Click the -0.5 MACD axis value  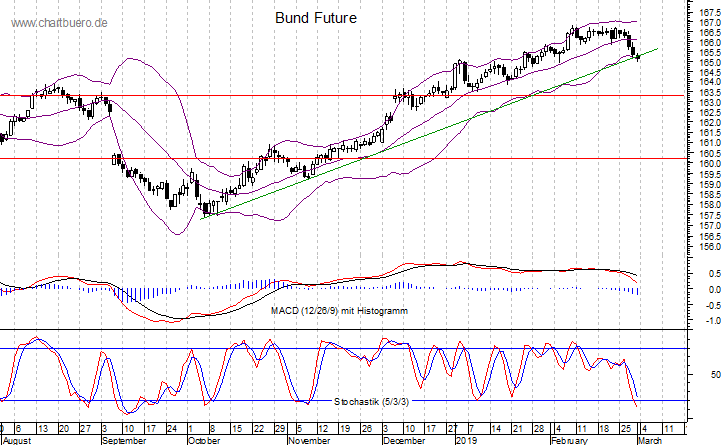tap(713, 305)
